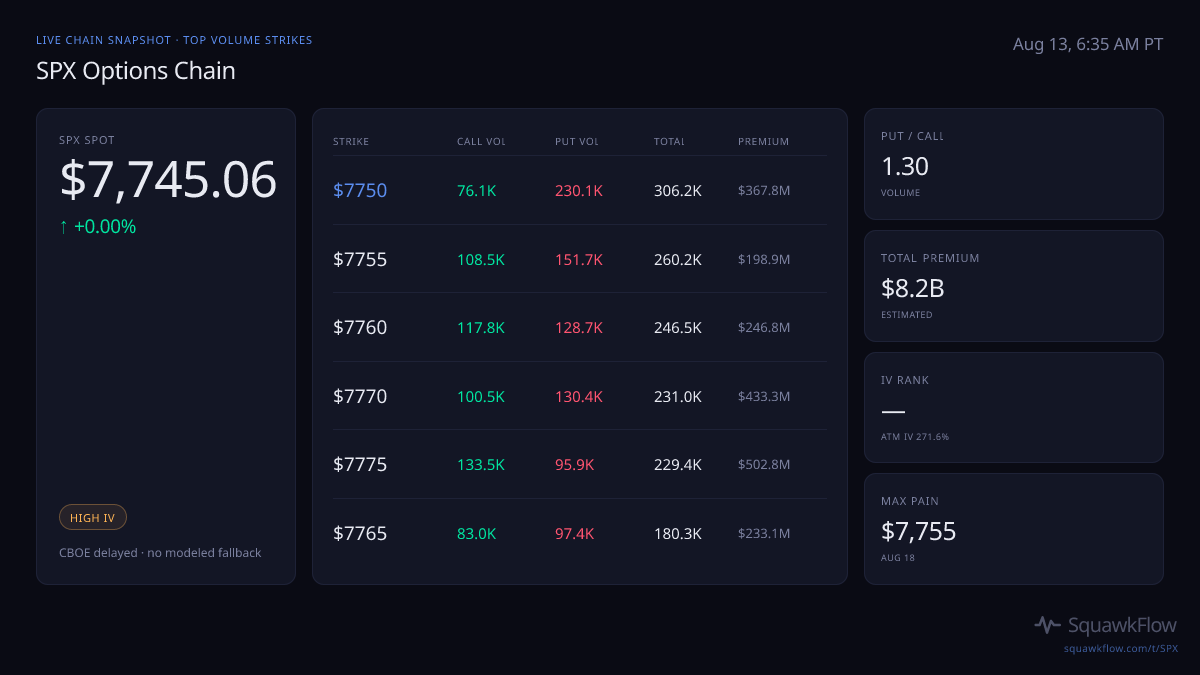Click the 230.1K put volume value
Image resolution: width=1200 pixels, height=675 pixels.
pos(579,190)
